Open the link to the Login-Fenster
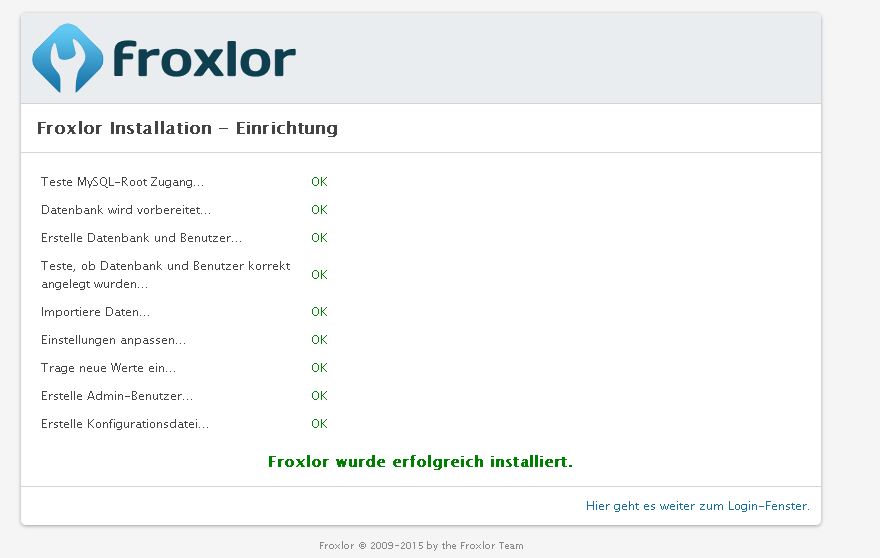The image size is (880, 558). pyautogui.click(x=698, y=506)
